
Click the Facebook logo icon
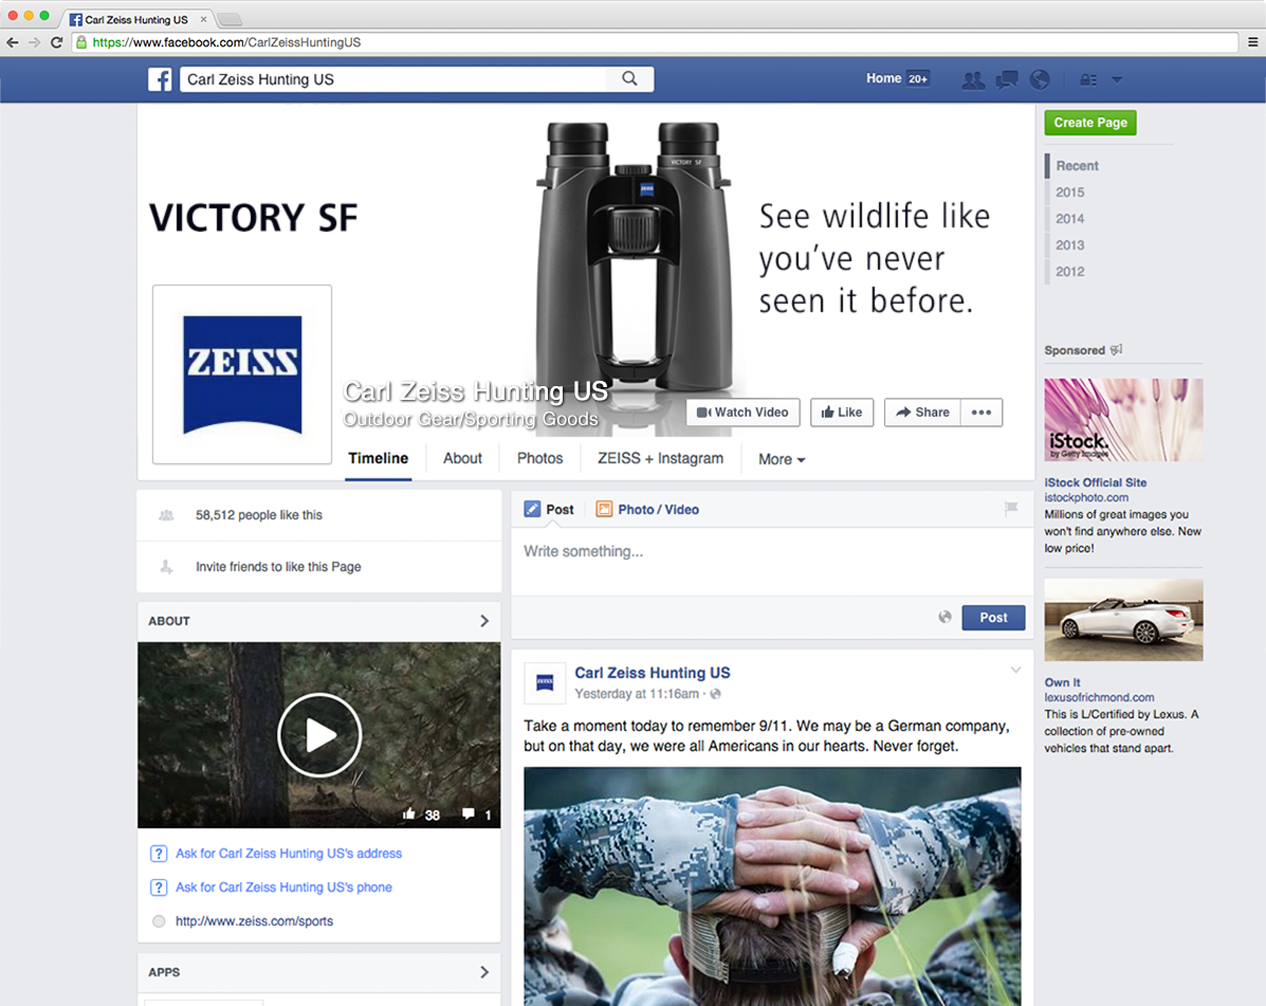pos(160,79)
